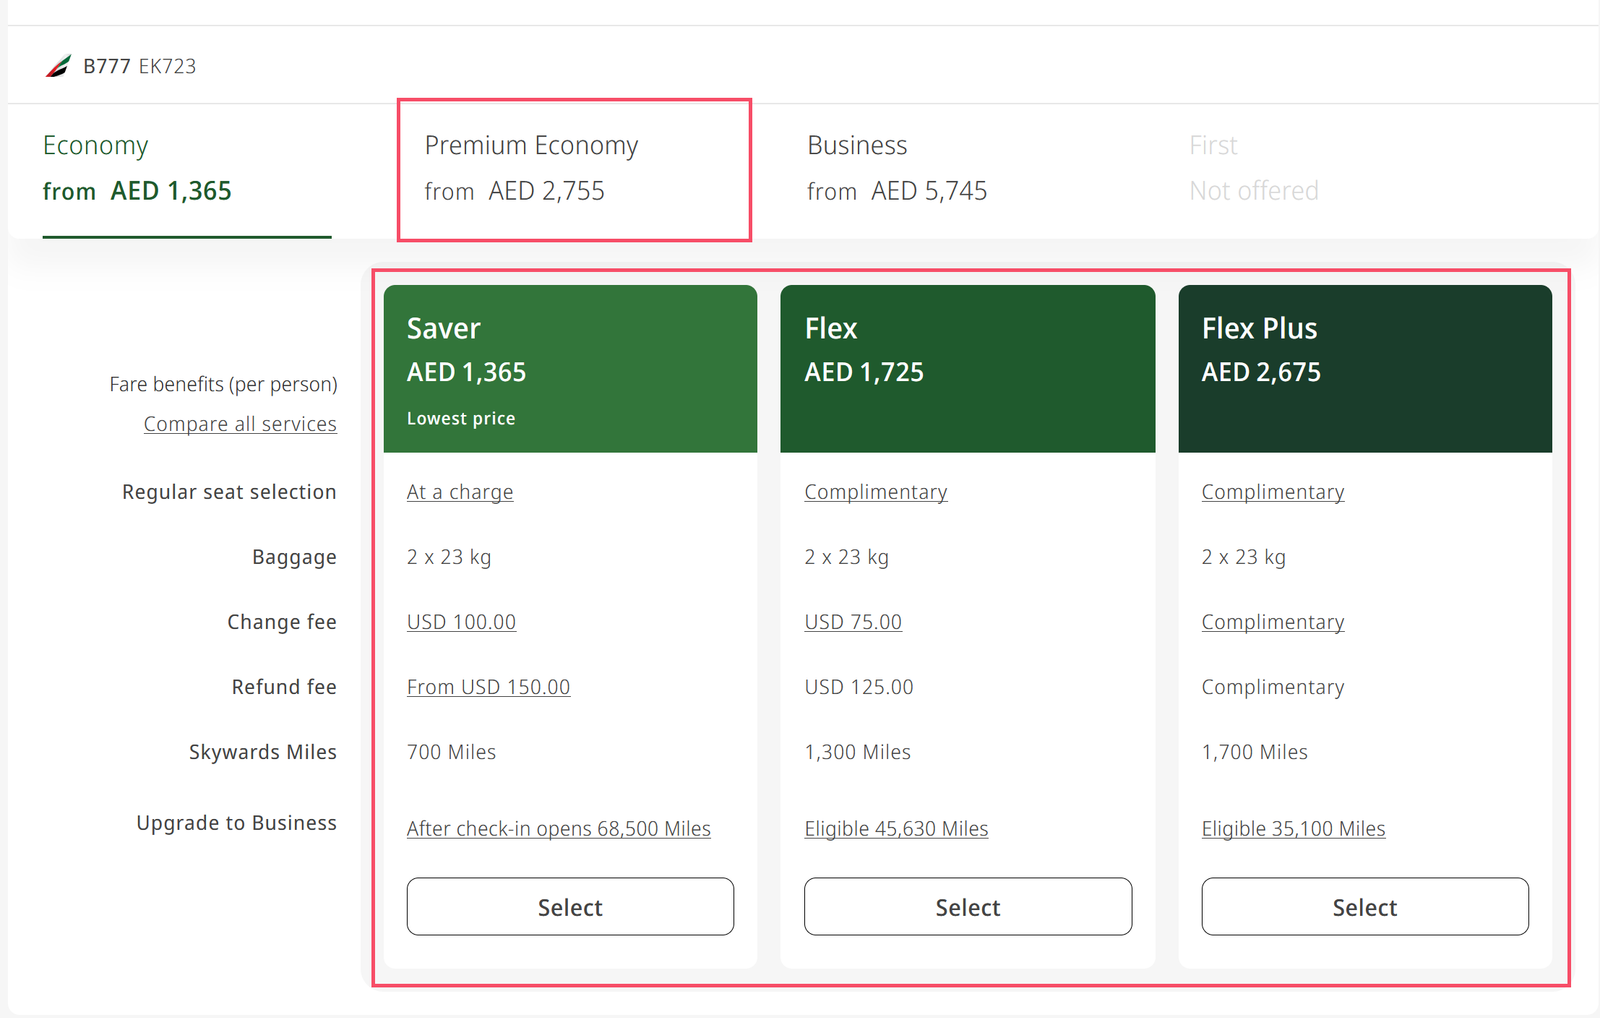Click Saver's 'At a charge' seat link

[x=460, y=492]
